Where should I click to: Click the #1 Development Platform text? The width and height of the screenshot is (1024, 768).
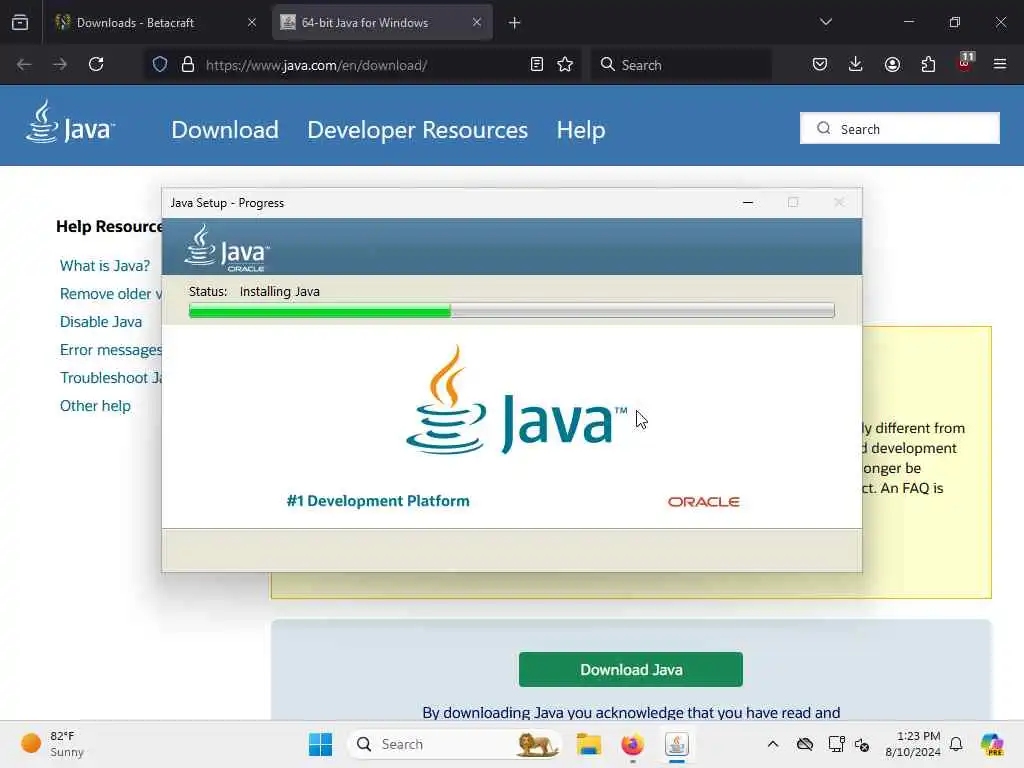tap(378, 501)
